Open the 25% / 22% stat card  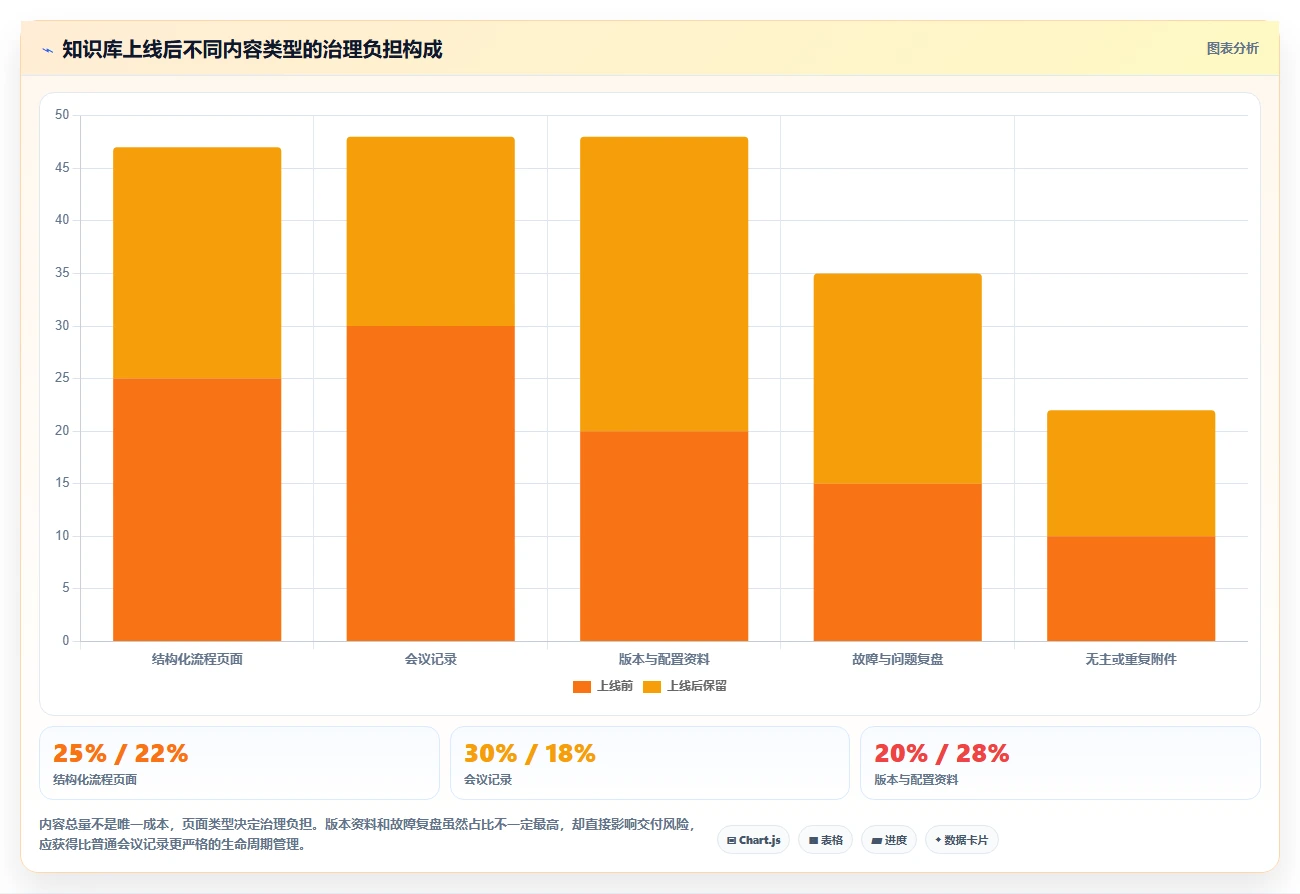point(239,763)
